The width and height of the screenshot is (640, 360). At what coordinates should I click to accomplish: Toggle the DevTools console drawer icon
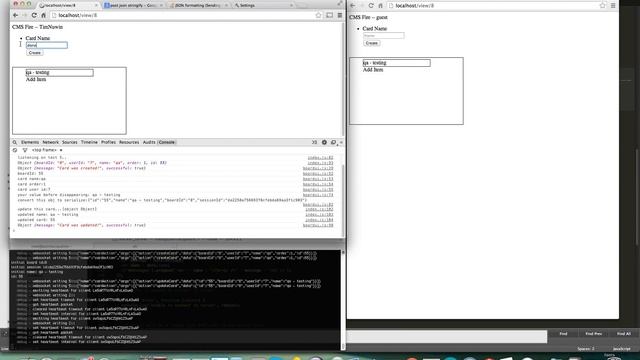tap(314, 142)
